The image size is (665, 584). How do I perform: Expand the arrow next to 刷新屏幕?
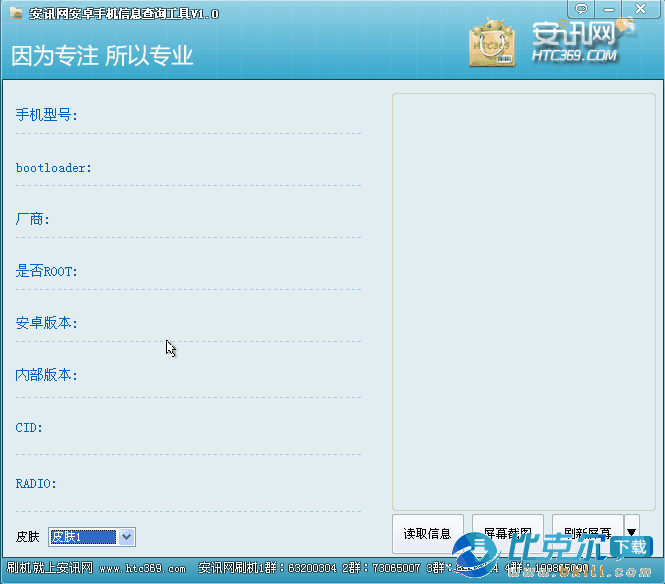[631, 533]
